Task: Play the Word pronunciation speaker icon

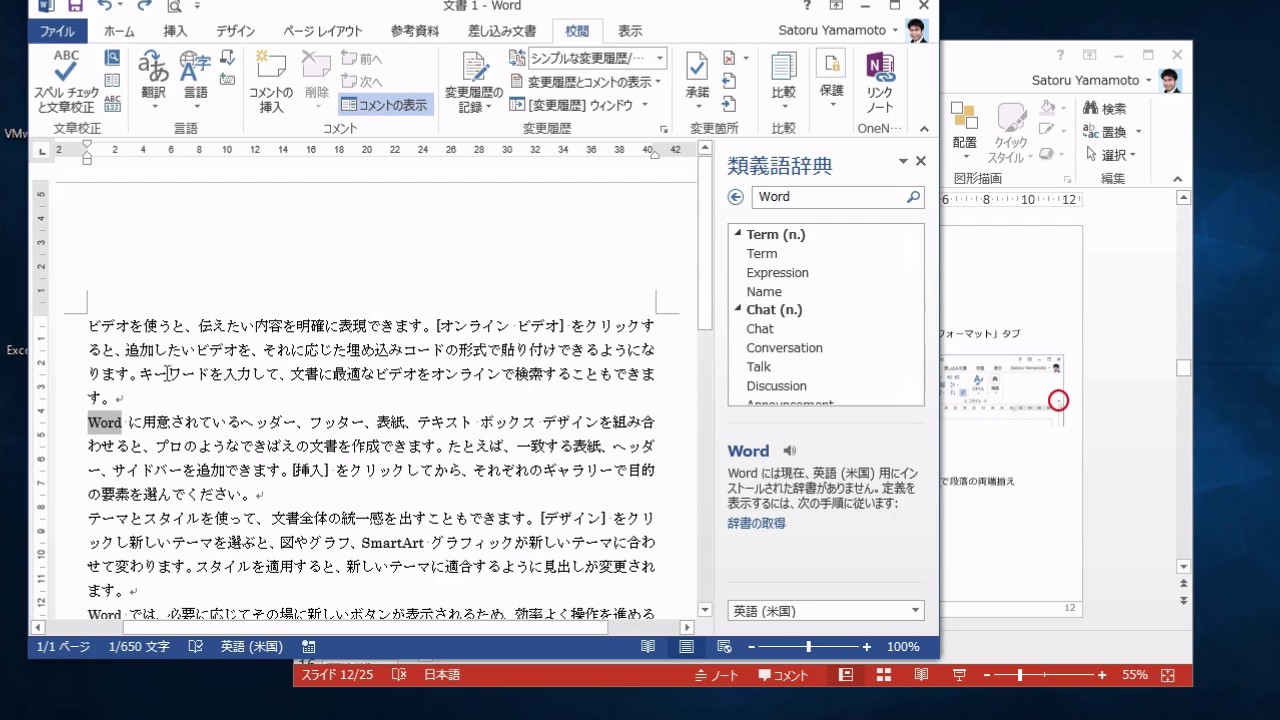Action: click(790, 451)
